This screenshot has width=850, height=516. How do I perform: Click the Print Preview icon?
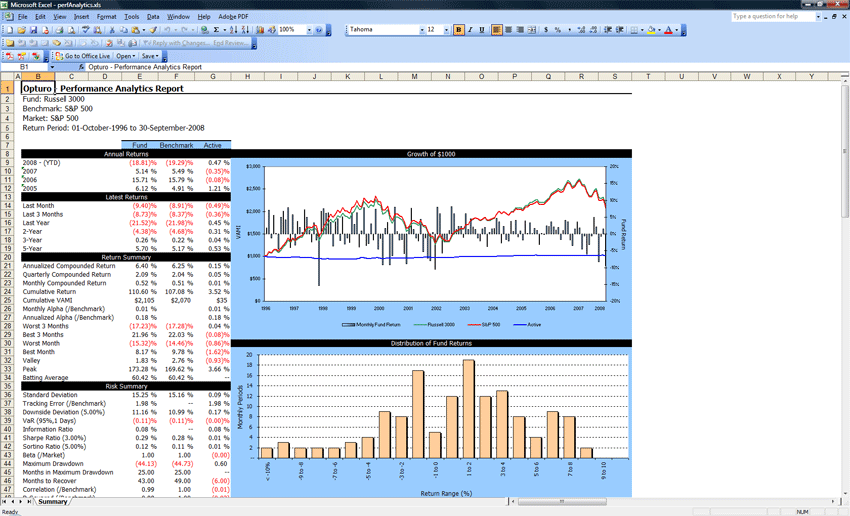(71, 30)
